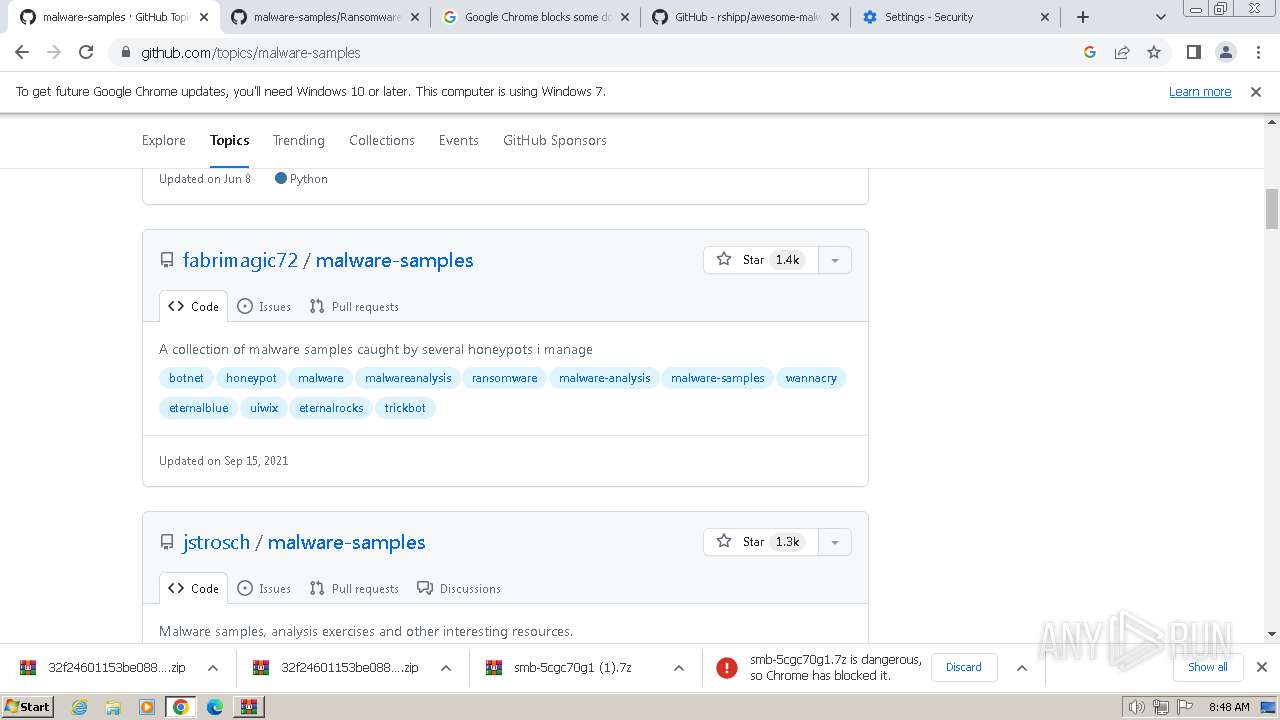Open the Collections navigation item
Viewport: 1280px width, 720px height.
[382, 140]
